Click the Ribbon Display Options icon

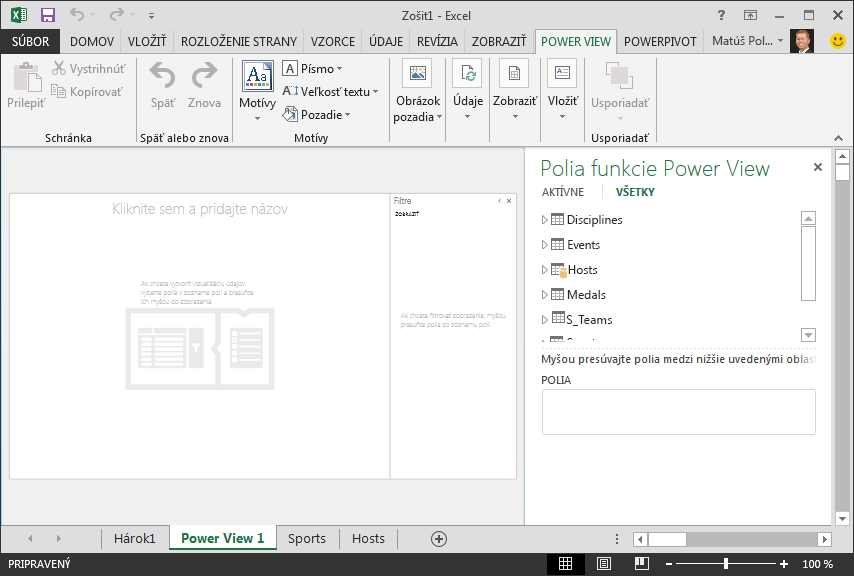point(751,15)
